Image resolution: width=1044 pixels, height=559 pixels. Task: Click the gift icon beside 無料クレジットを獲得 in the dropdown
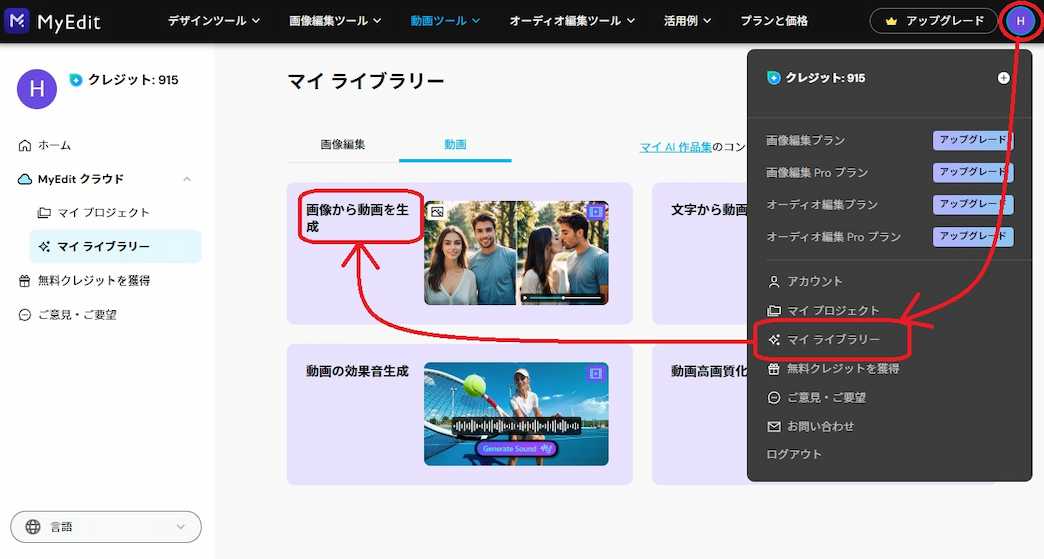(x=774, y=369)
